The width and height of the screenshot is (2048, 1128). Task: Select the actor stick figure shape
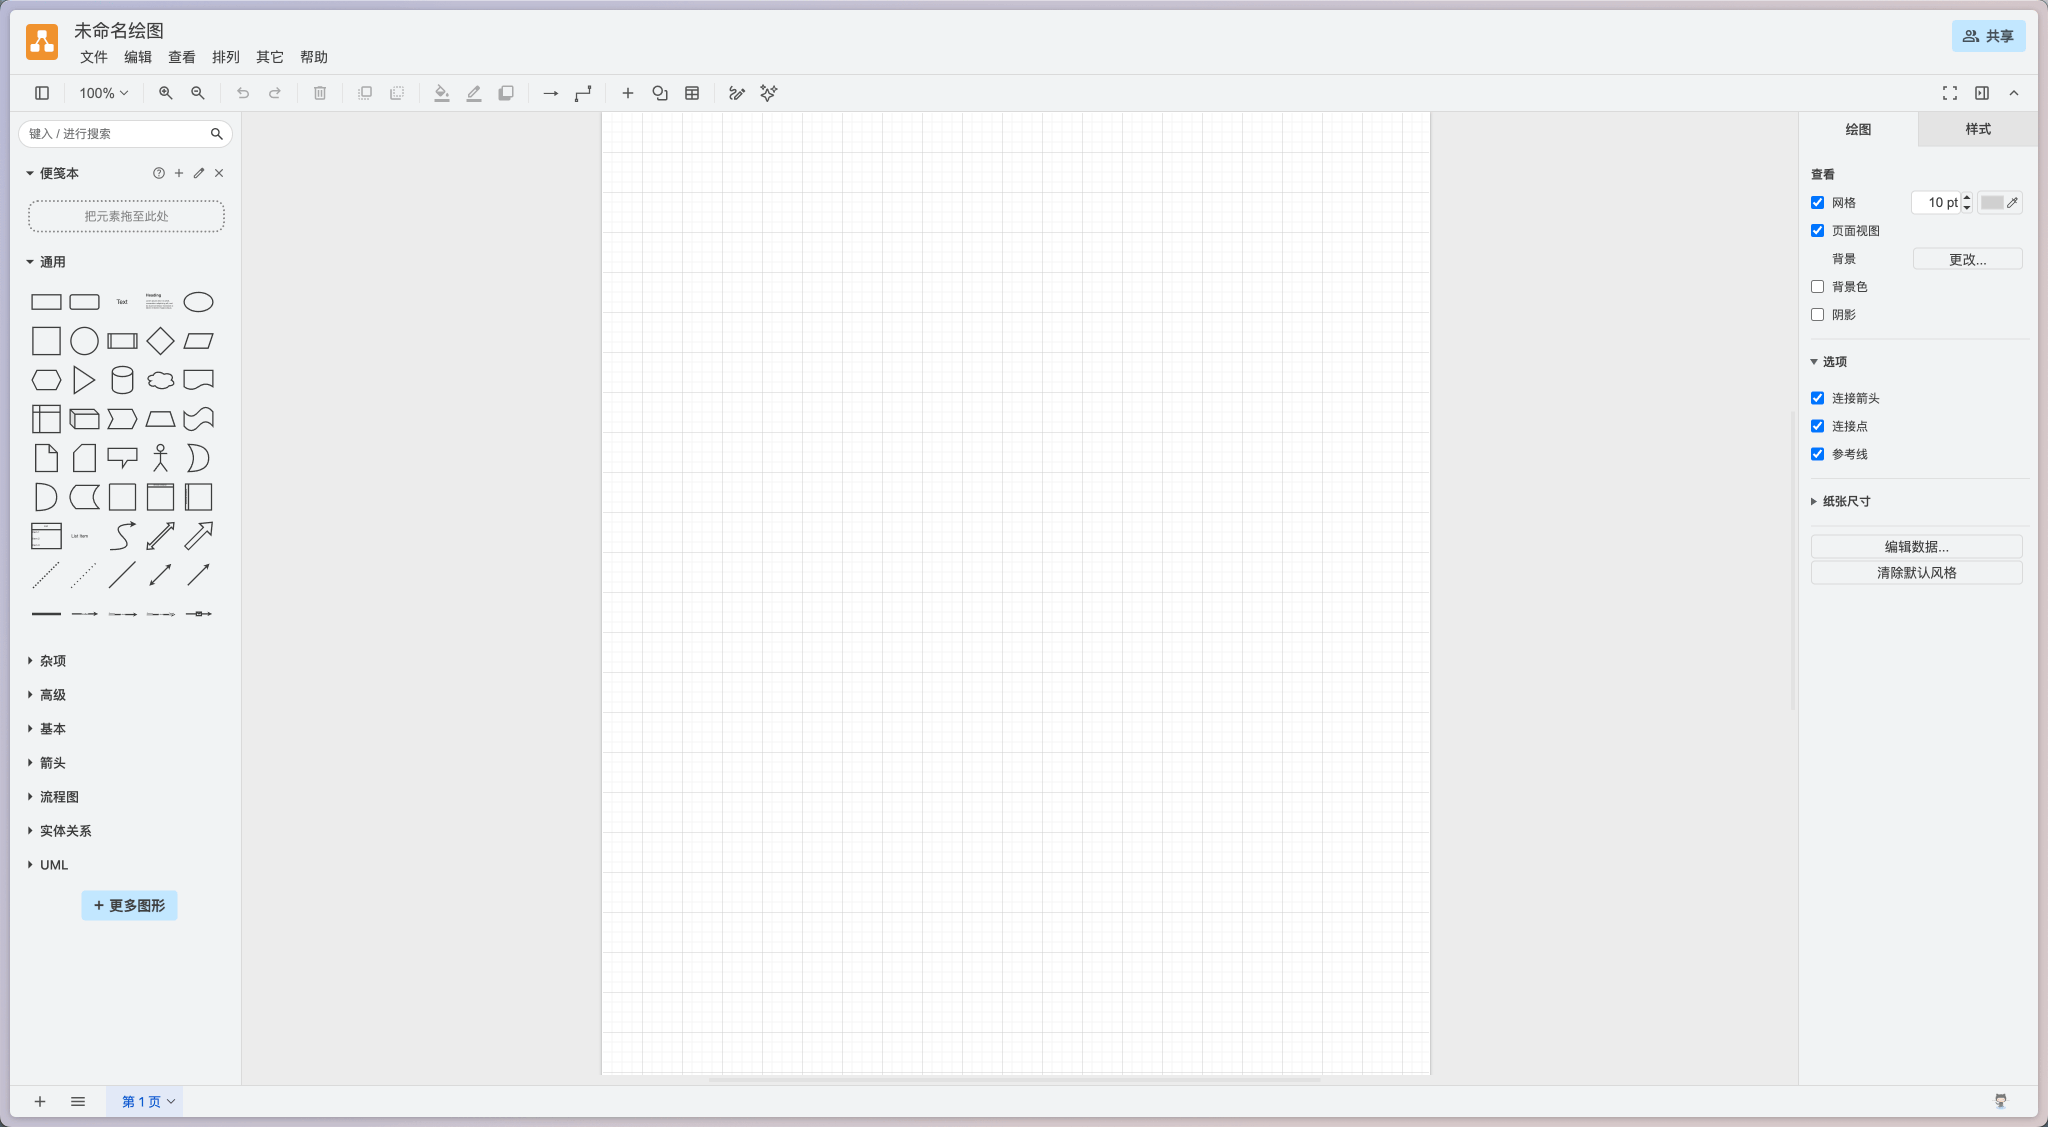point(160,458)
